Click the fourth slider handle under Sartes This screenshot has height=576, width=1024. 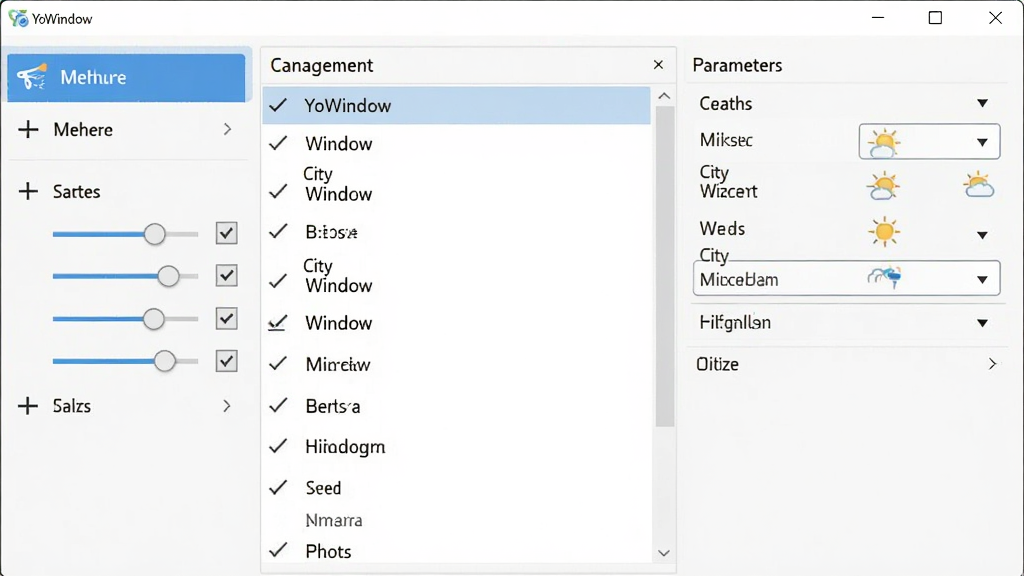(165, 361)
